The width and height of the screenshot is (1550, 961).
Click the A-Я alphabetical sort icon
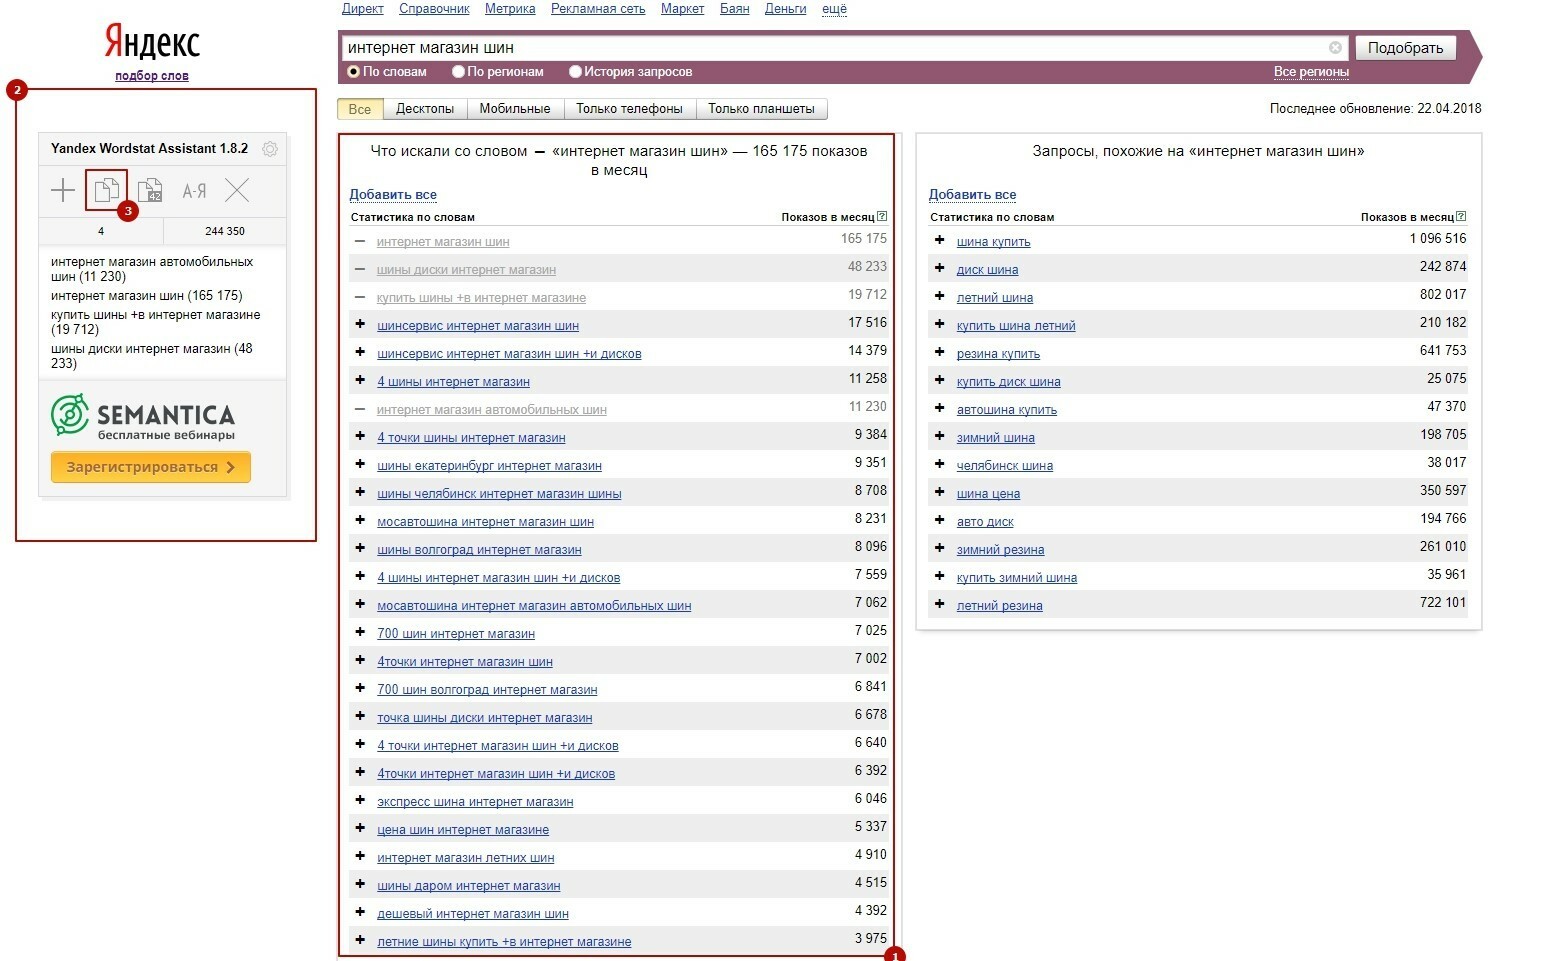point(194,190)
